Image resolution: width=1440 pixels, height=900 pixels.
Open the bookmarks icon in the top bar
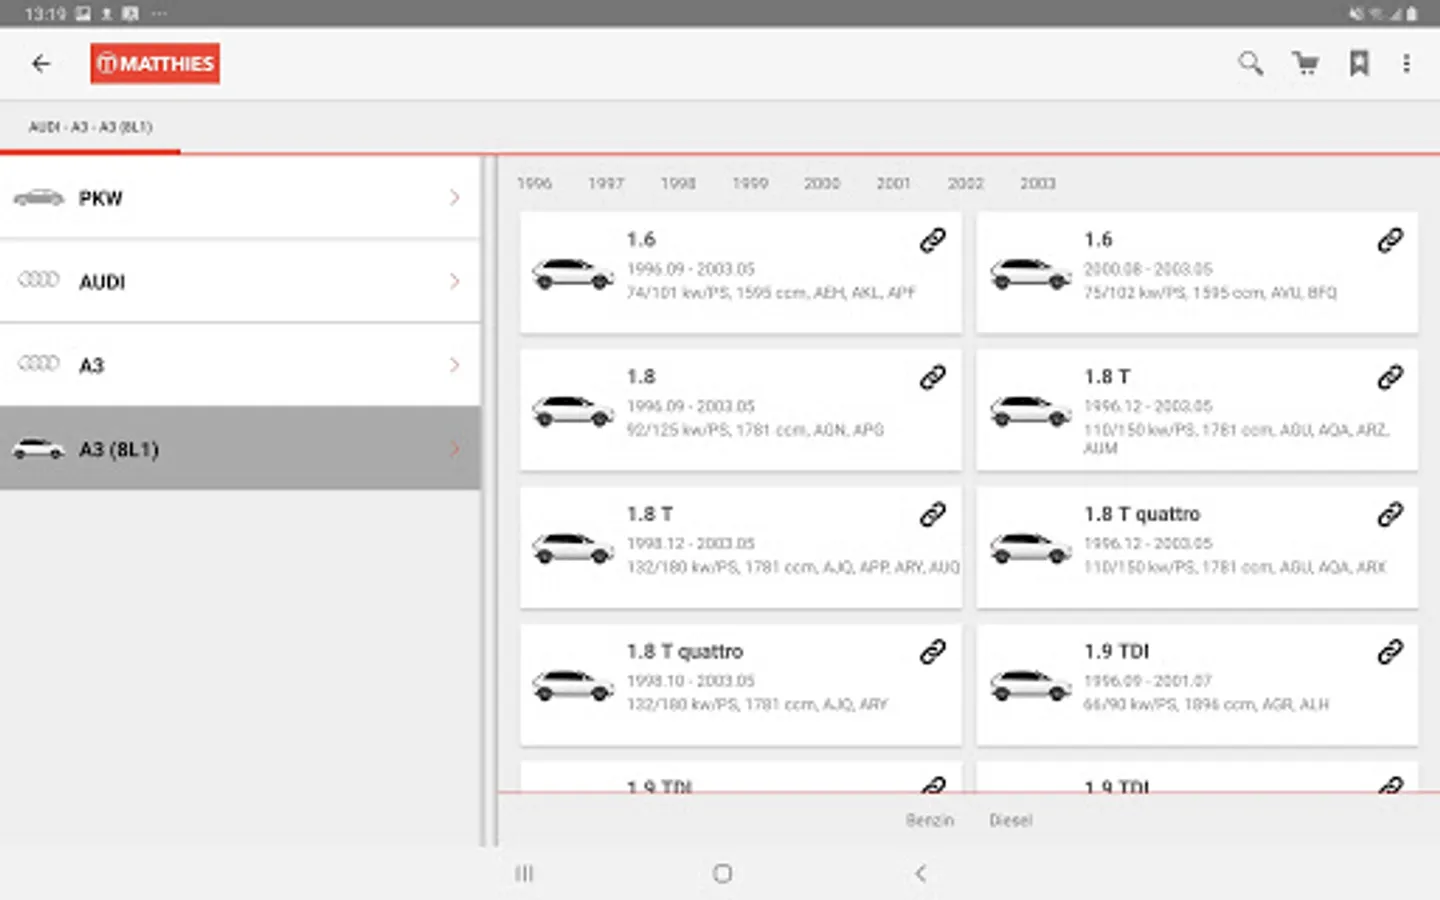1359,64
